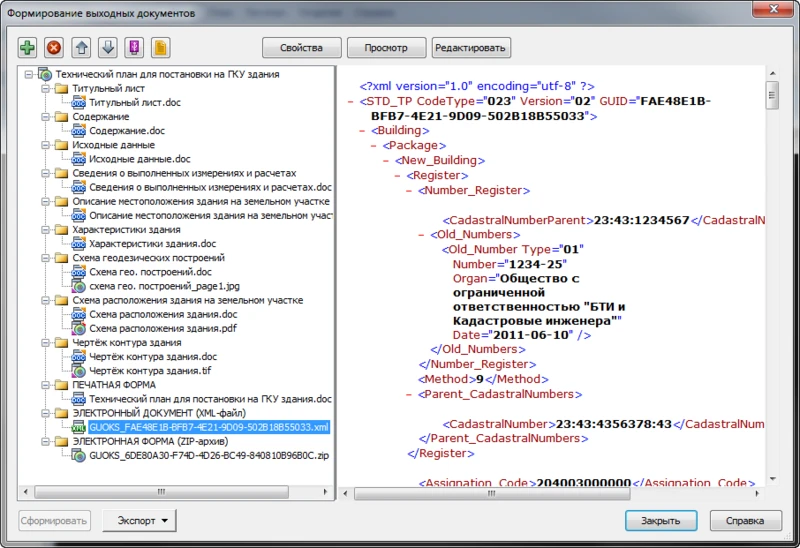Click the Свойства button
Screen dimensions: 800x548
pos(301,48)
